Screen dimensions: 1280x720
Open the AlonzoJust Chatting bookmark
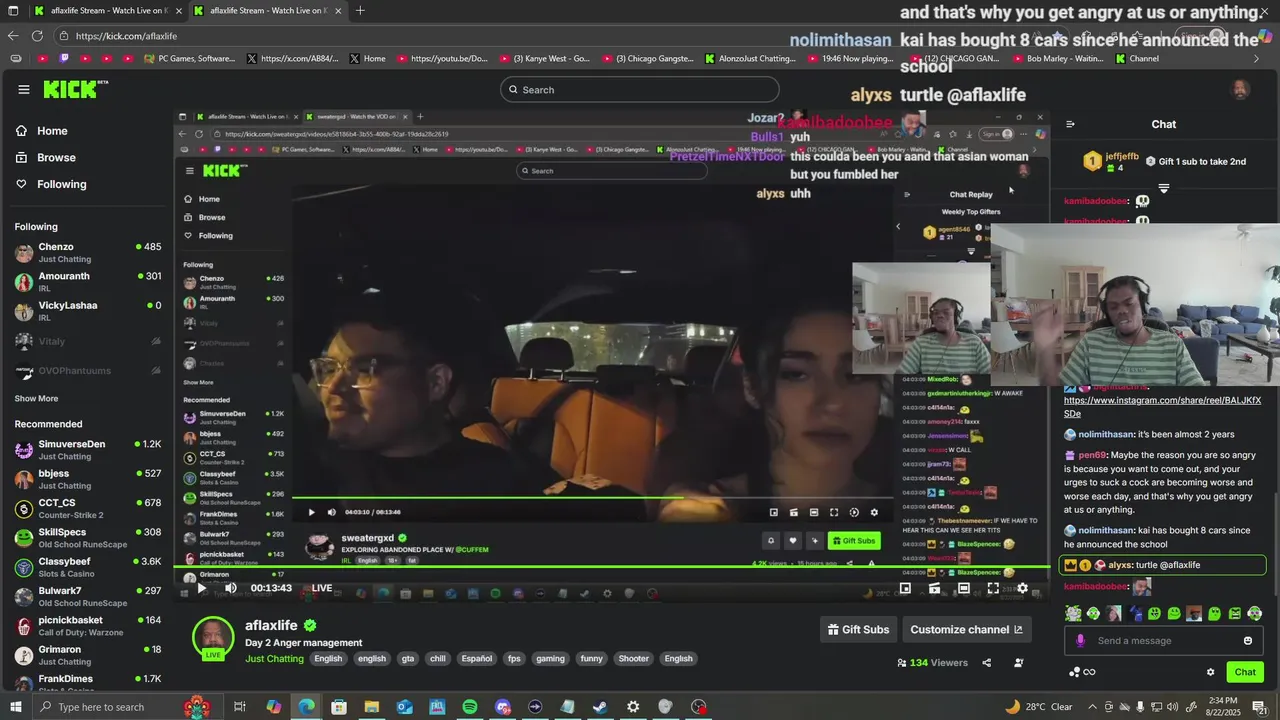(750, 59)
